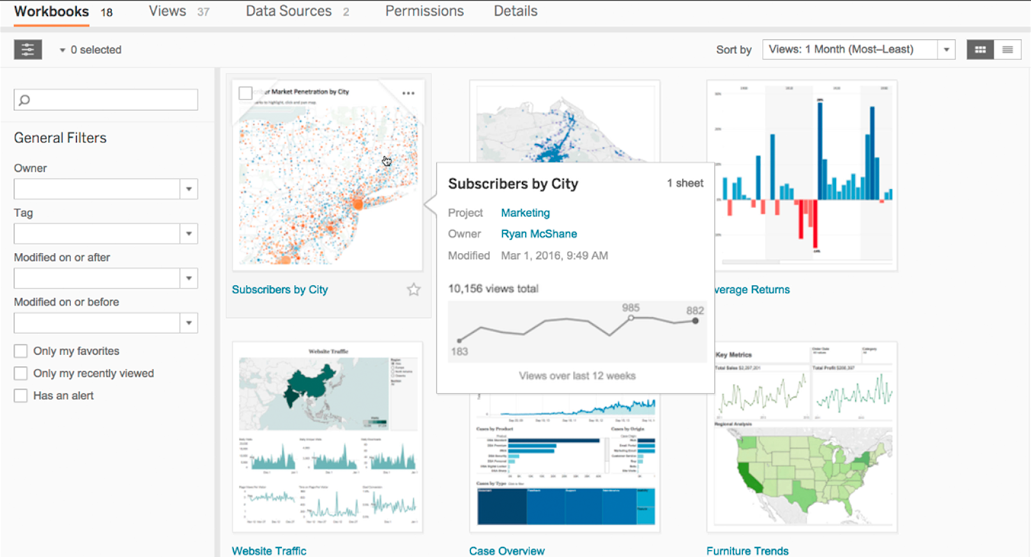Viewport: 1031px width, 557px height.
Task: Enable Only my recently viewed filter
Action: [21, 374]
